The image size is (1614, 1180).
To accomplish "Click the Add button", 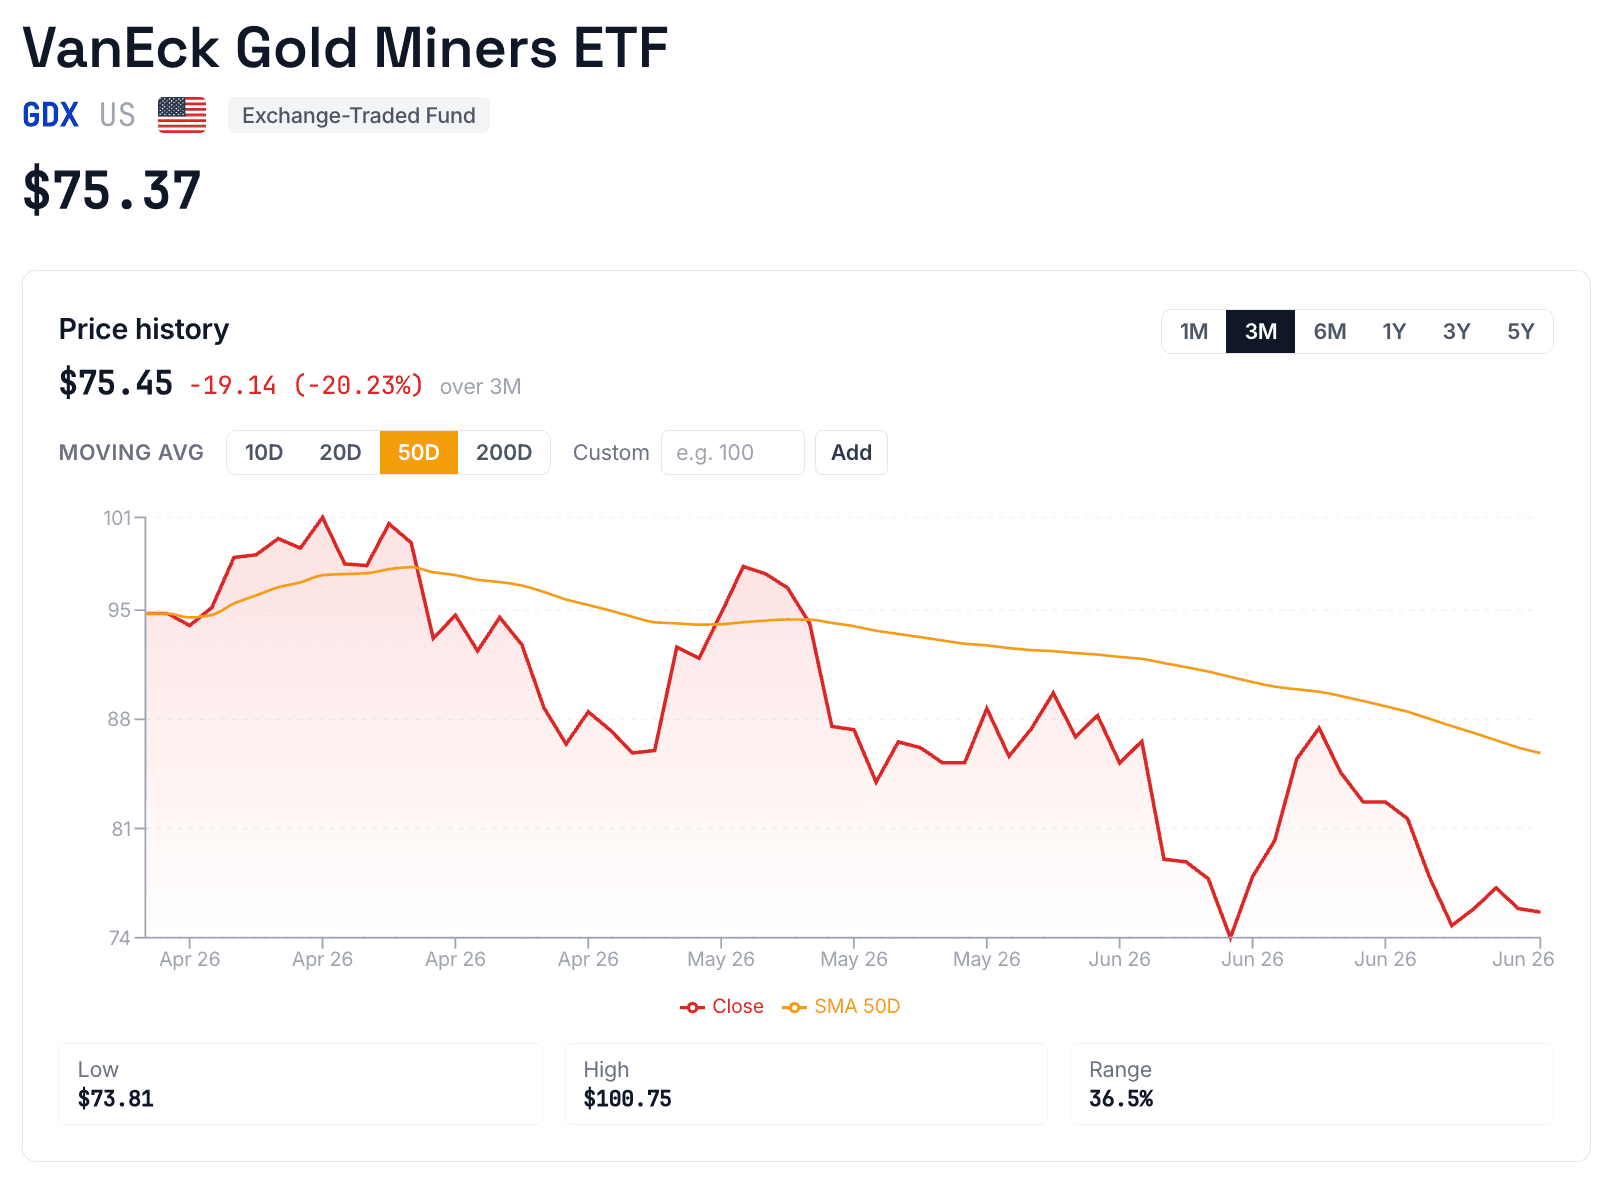I will tap(851, 453).
